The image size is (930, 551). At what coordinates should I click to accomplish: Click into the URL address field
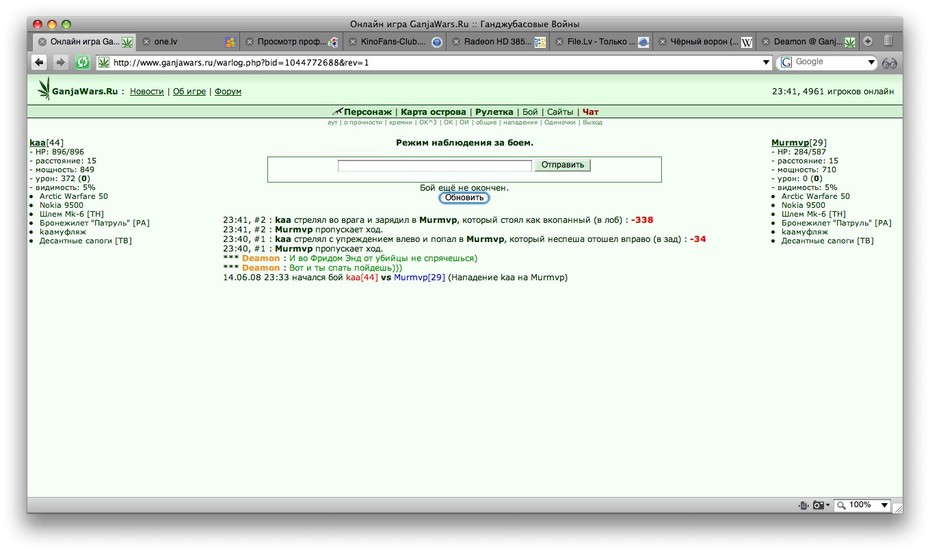pos(435,62)
